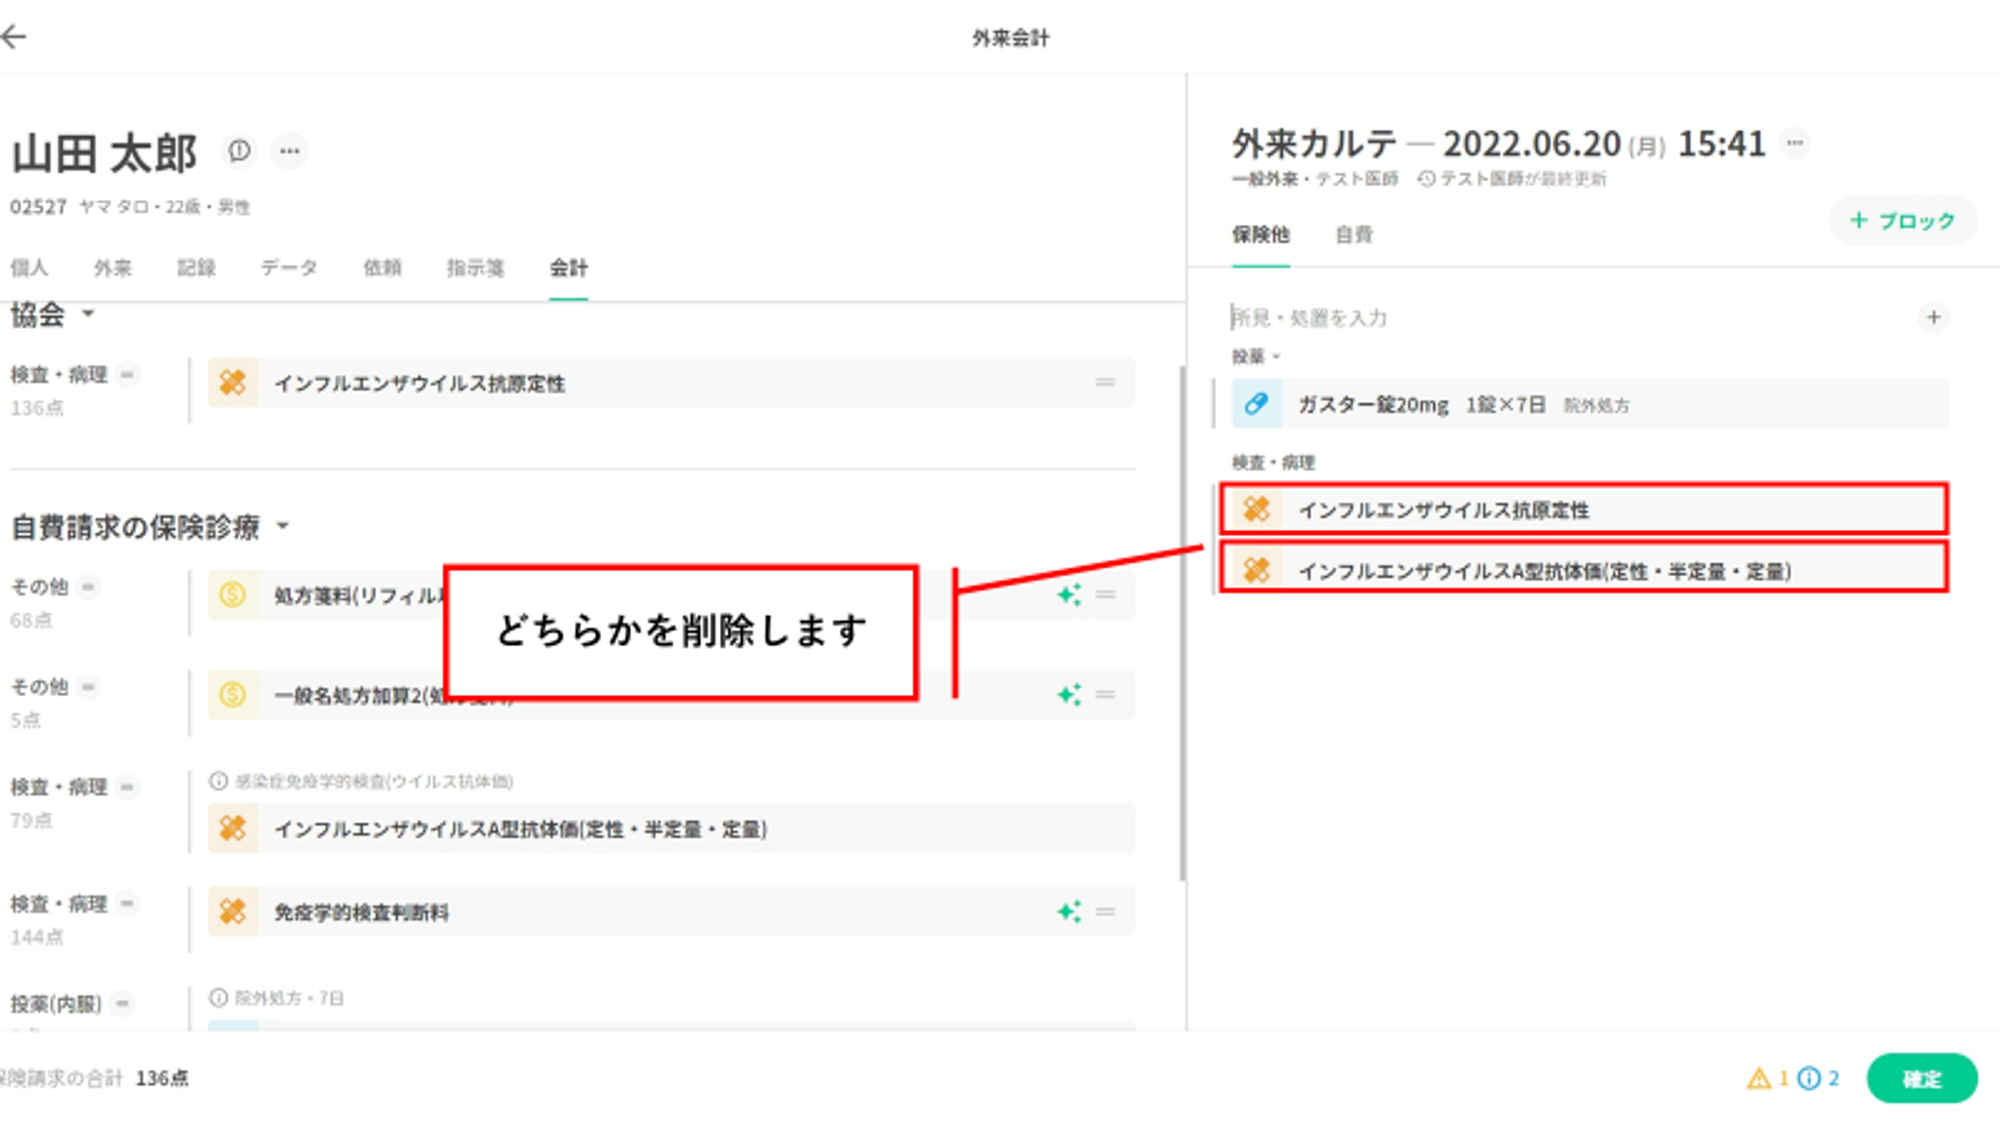Open the more options menu beside patient name
The width and height of the screenshot is (2000, 1125).
click(x=290, y=151)
